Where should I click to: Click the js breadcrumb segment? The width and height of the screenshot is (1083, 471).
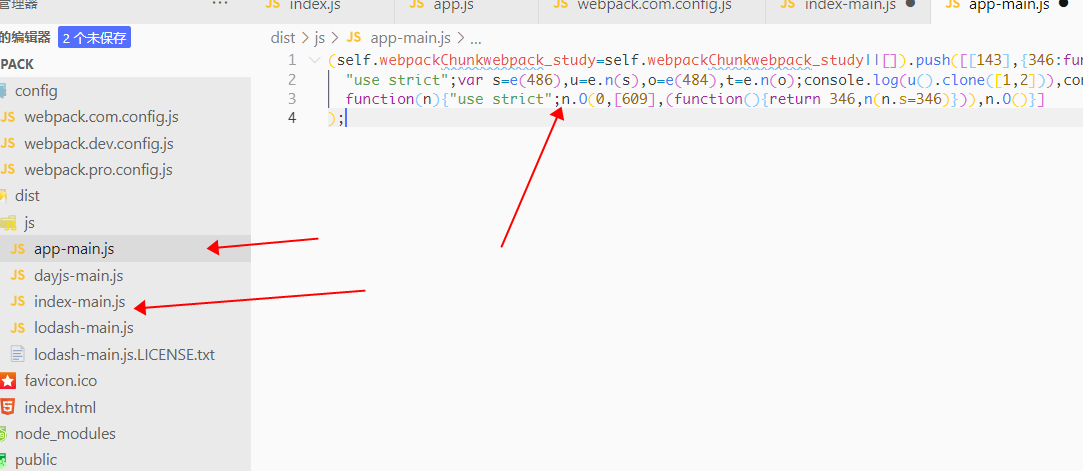coord(320,37)
